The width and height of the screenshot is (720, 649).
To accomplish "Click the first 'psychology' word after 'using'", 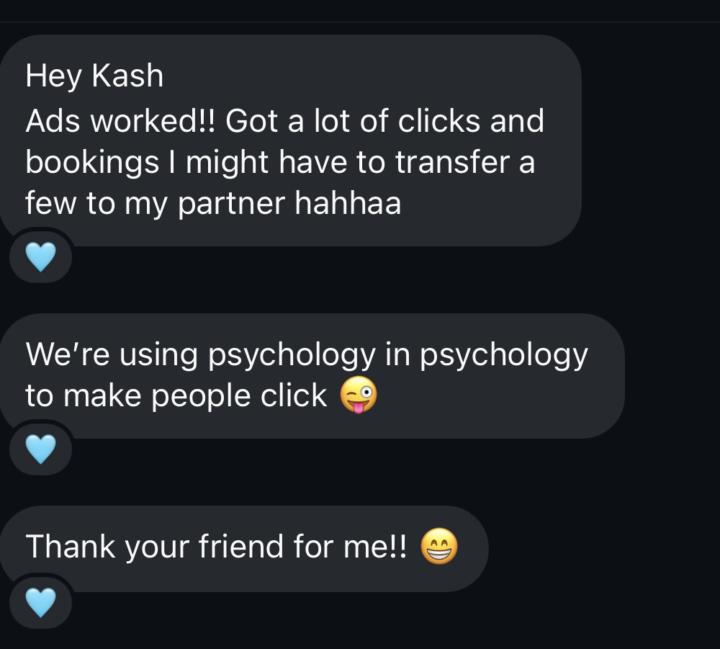I will 292,355.
